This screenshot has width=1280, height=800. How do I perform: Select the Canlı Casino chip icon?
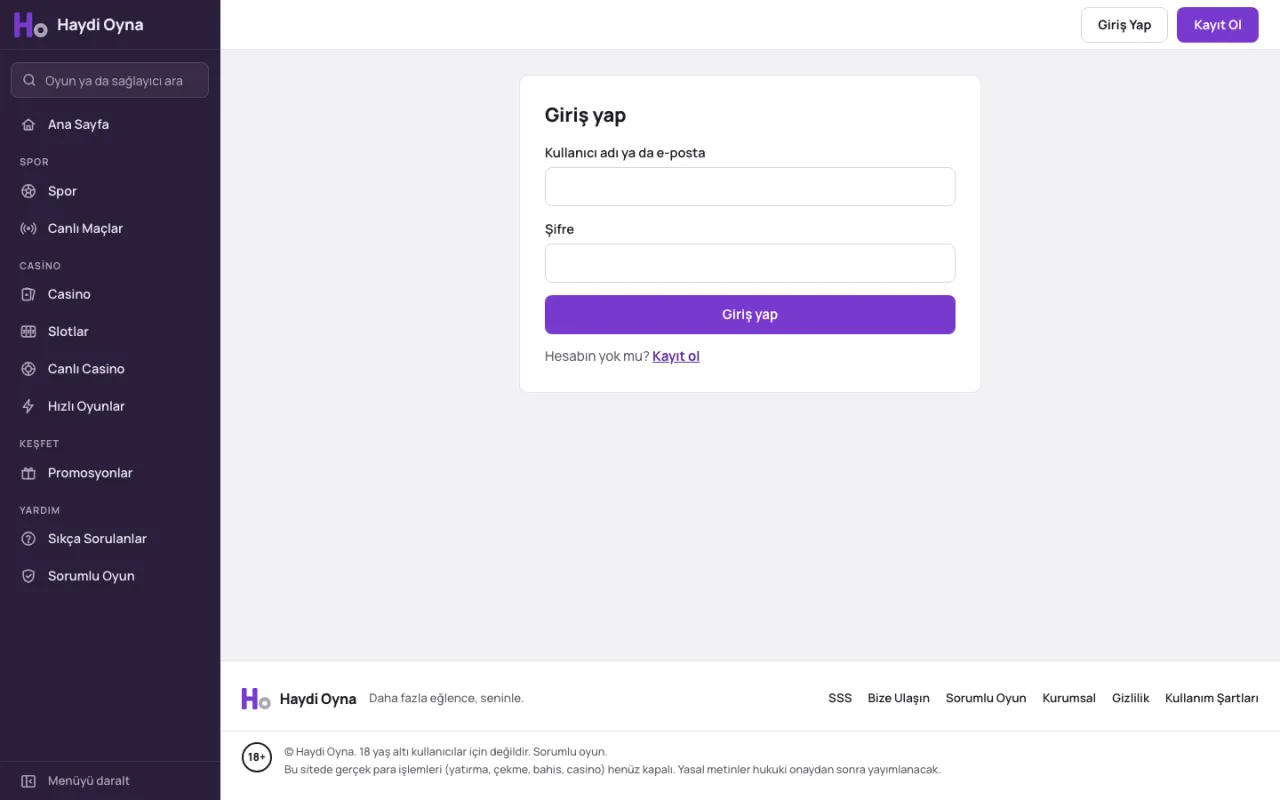click(x=28, y=369)
